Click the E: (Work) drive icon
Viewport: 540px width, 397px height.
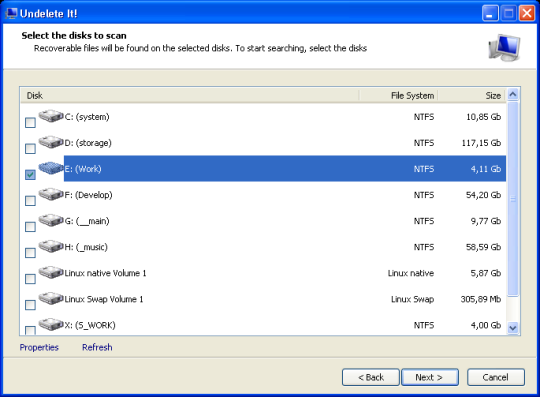coord(51,168)
